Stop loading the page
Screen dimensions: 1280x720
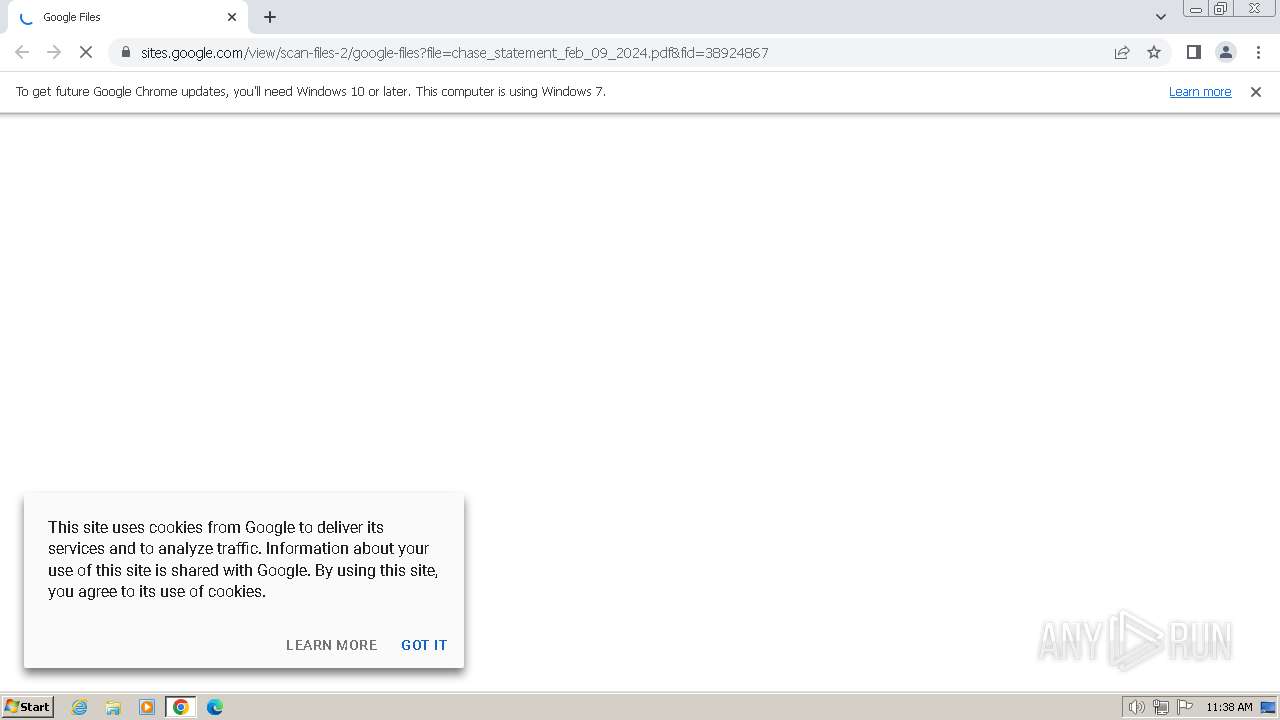coord(86,52)
